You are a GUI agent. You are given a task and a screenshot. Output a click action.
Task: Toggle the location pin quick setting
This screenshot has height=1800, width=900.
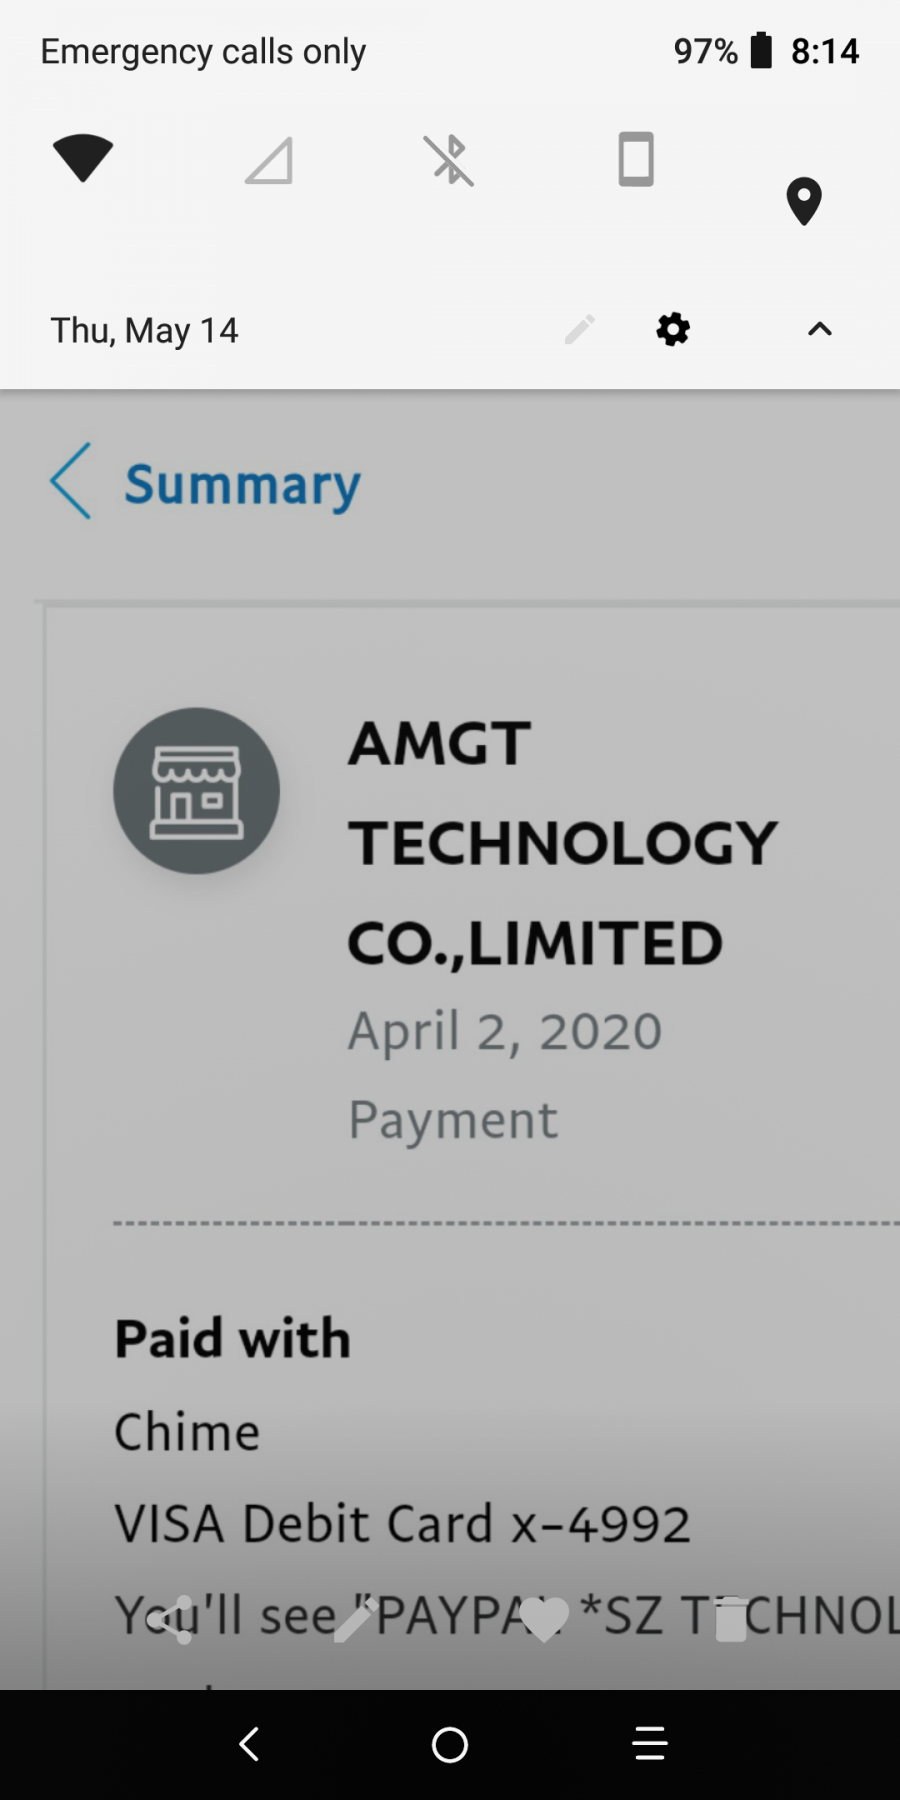[x=803, y=201]
